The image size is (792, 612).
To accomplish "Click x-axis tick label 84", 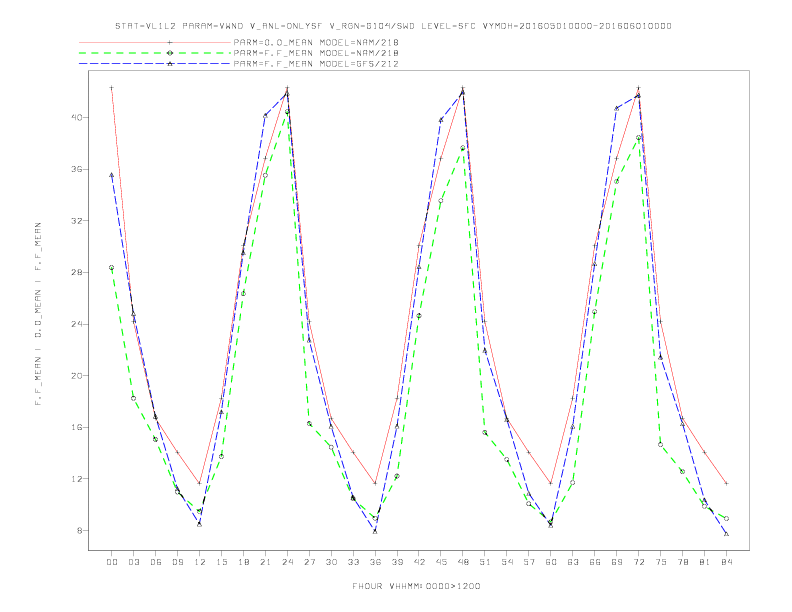I will (727, 562).
